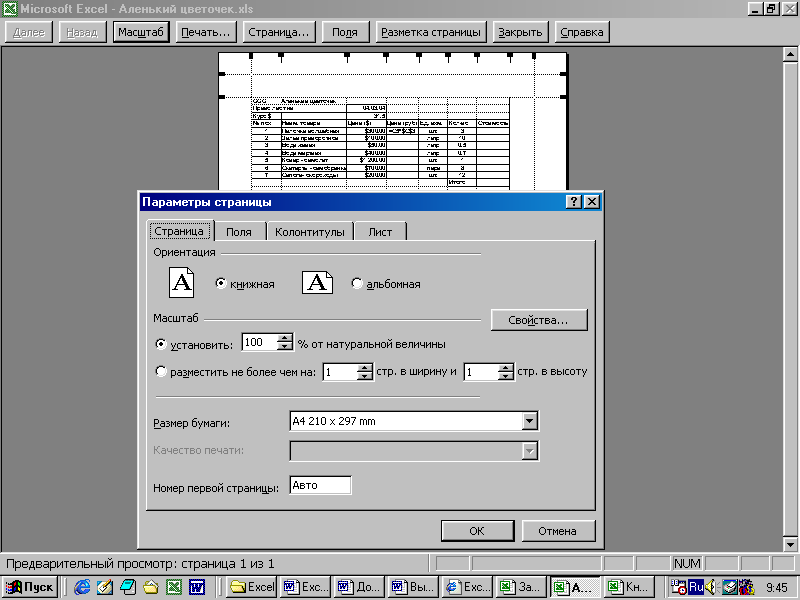Click the landscape page orientation icon
This screenshot has width=800, height=600.
coord(317,283)
